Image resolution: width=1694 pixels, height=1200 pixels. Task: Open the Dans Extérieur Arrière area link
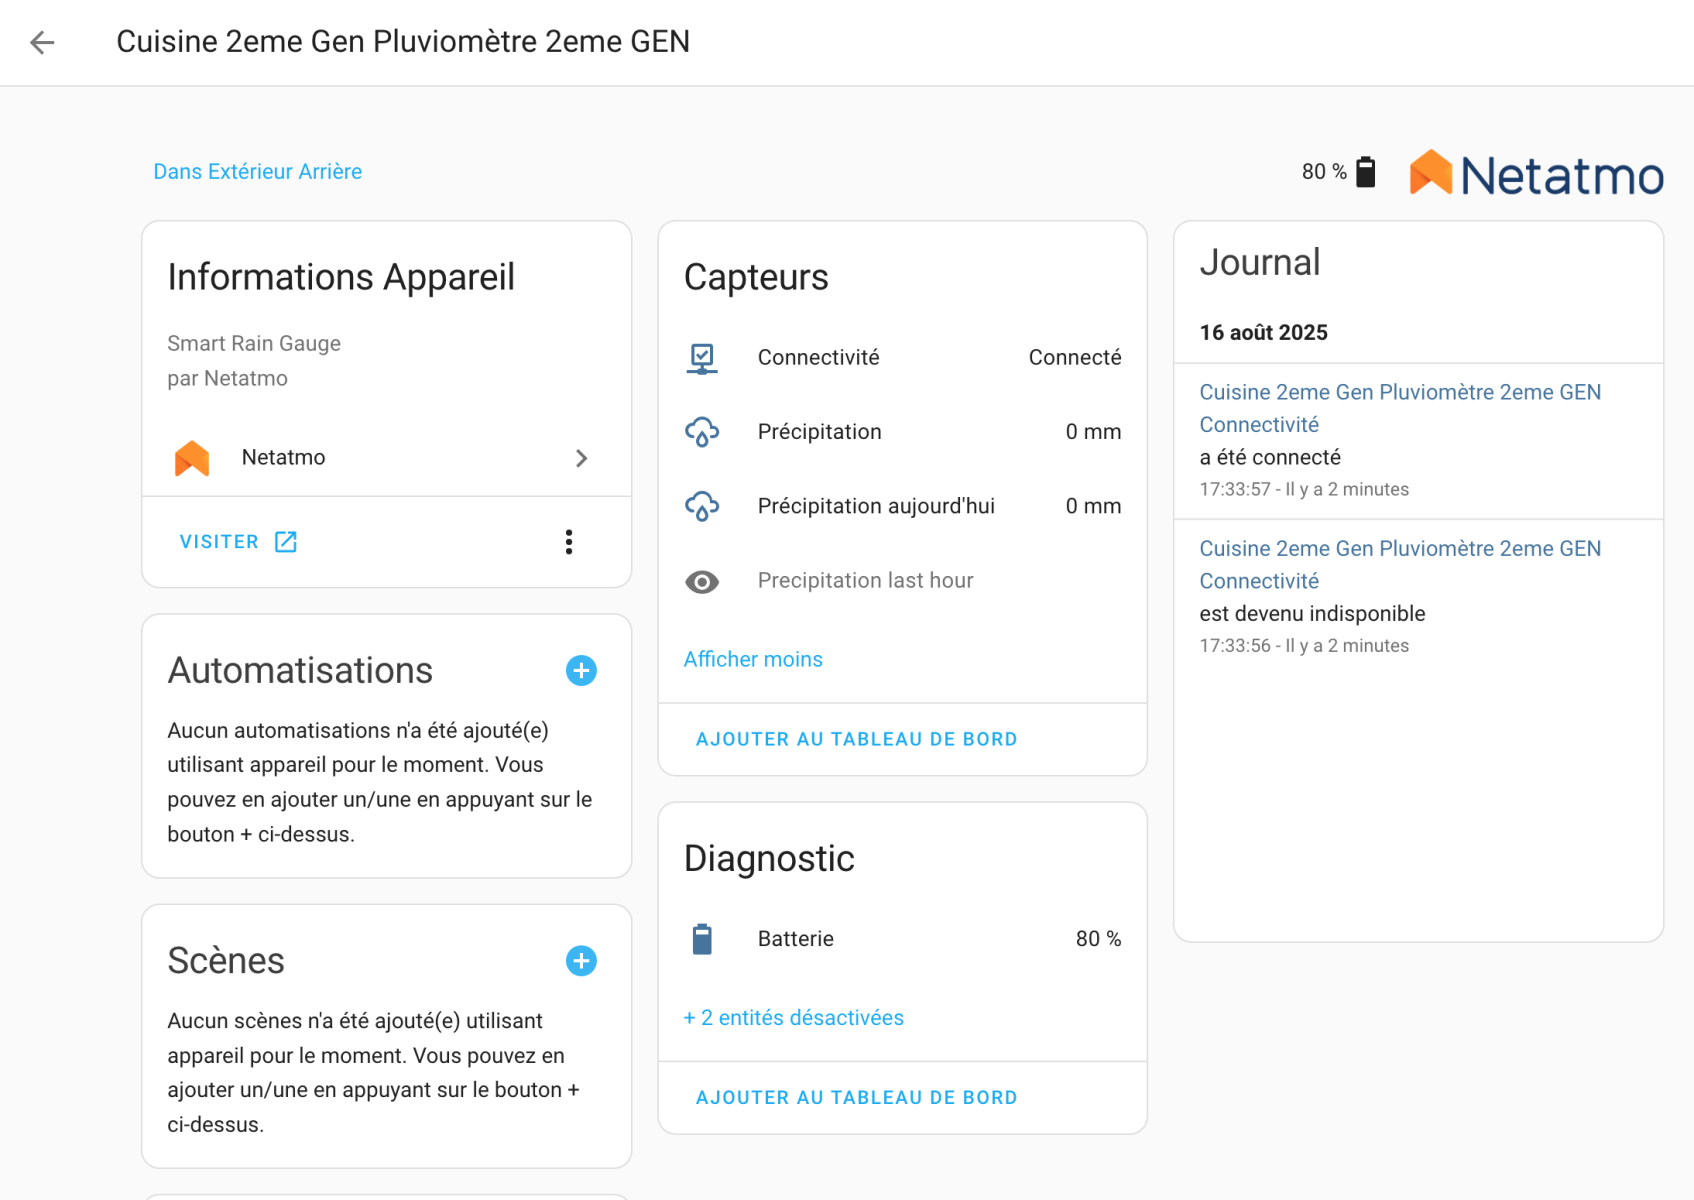[257, 172]
